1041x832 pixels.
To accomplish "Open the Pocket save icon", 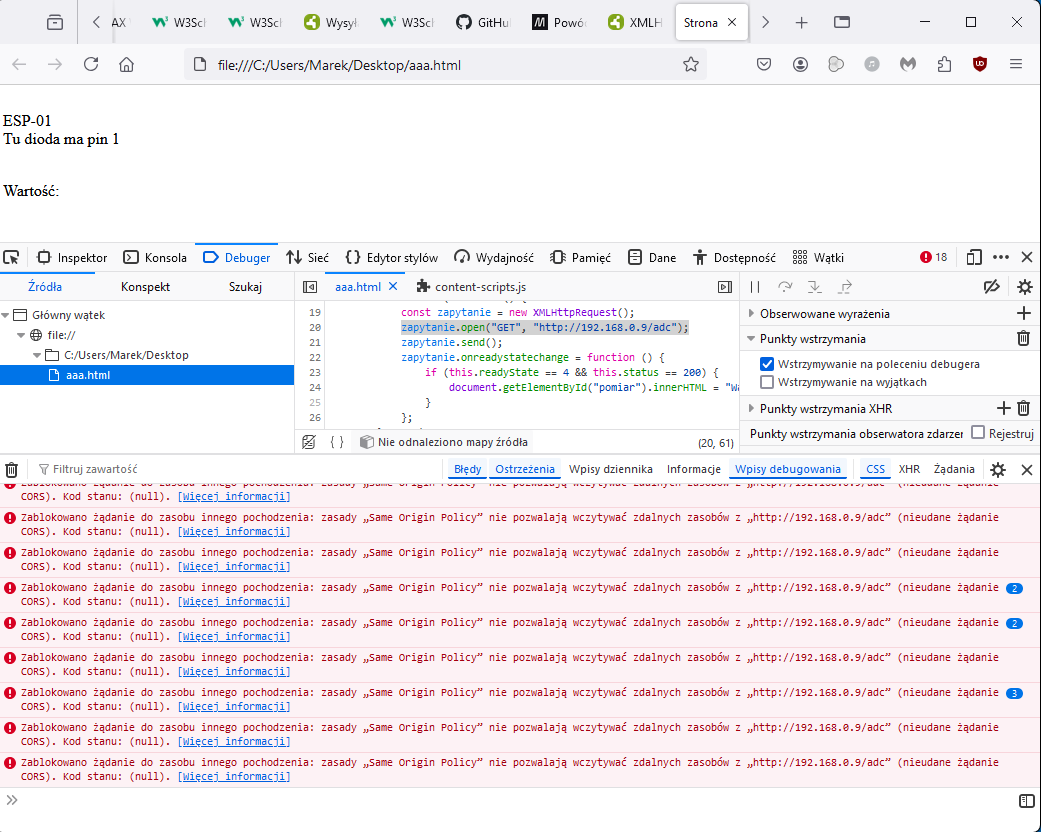I will [764, 64].
